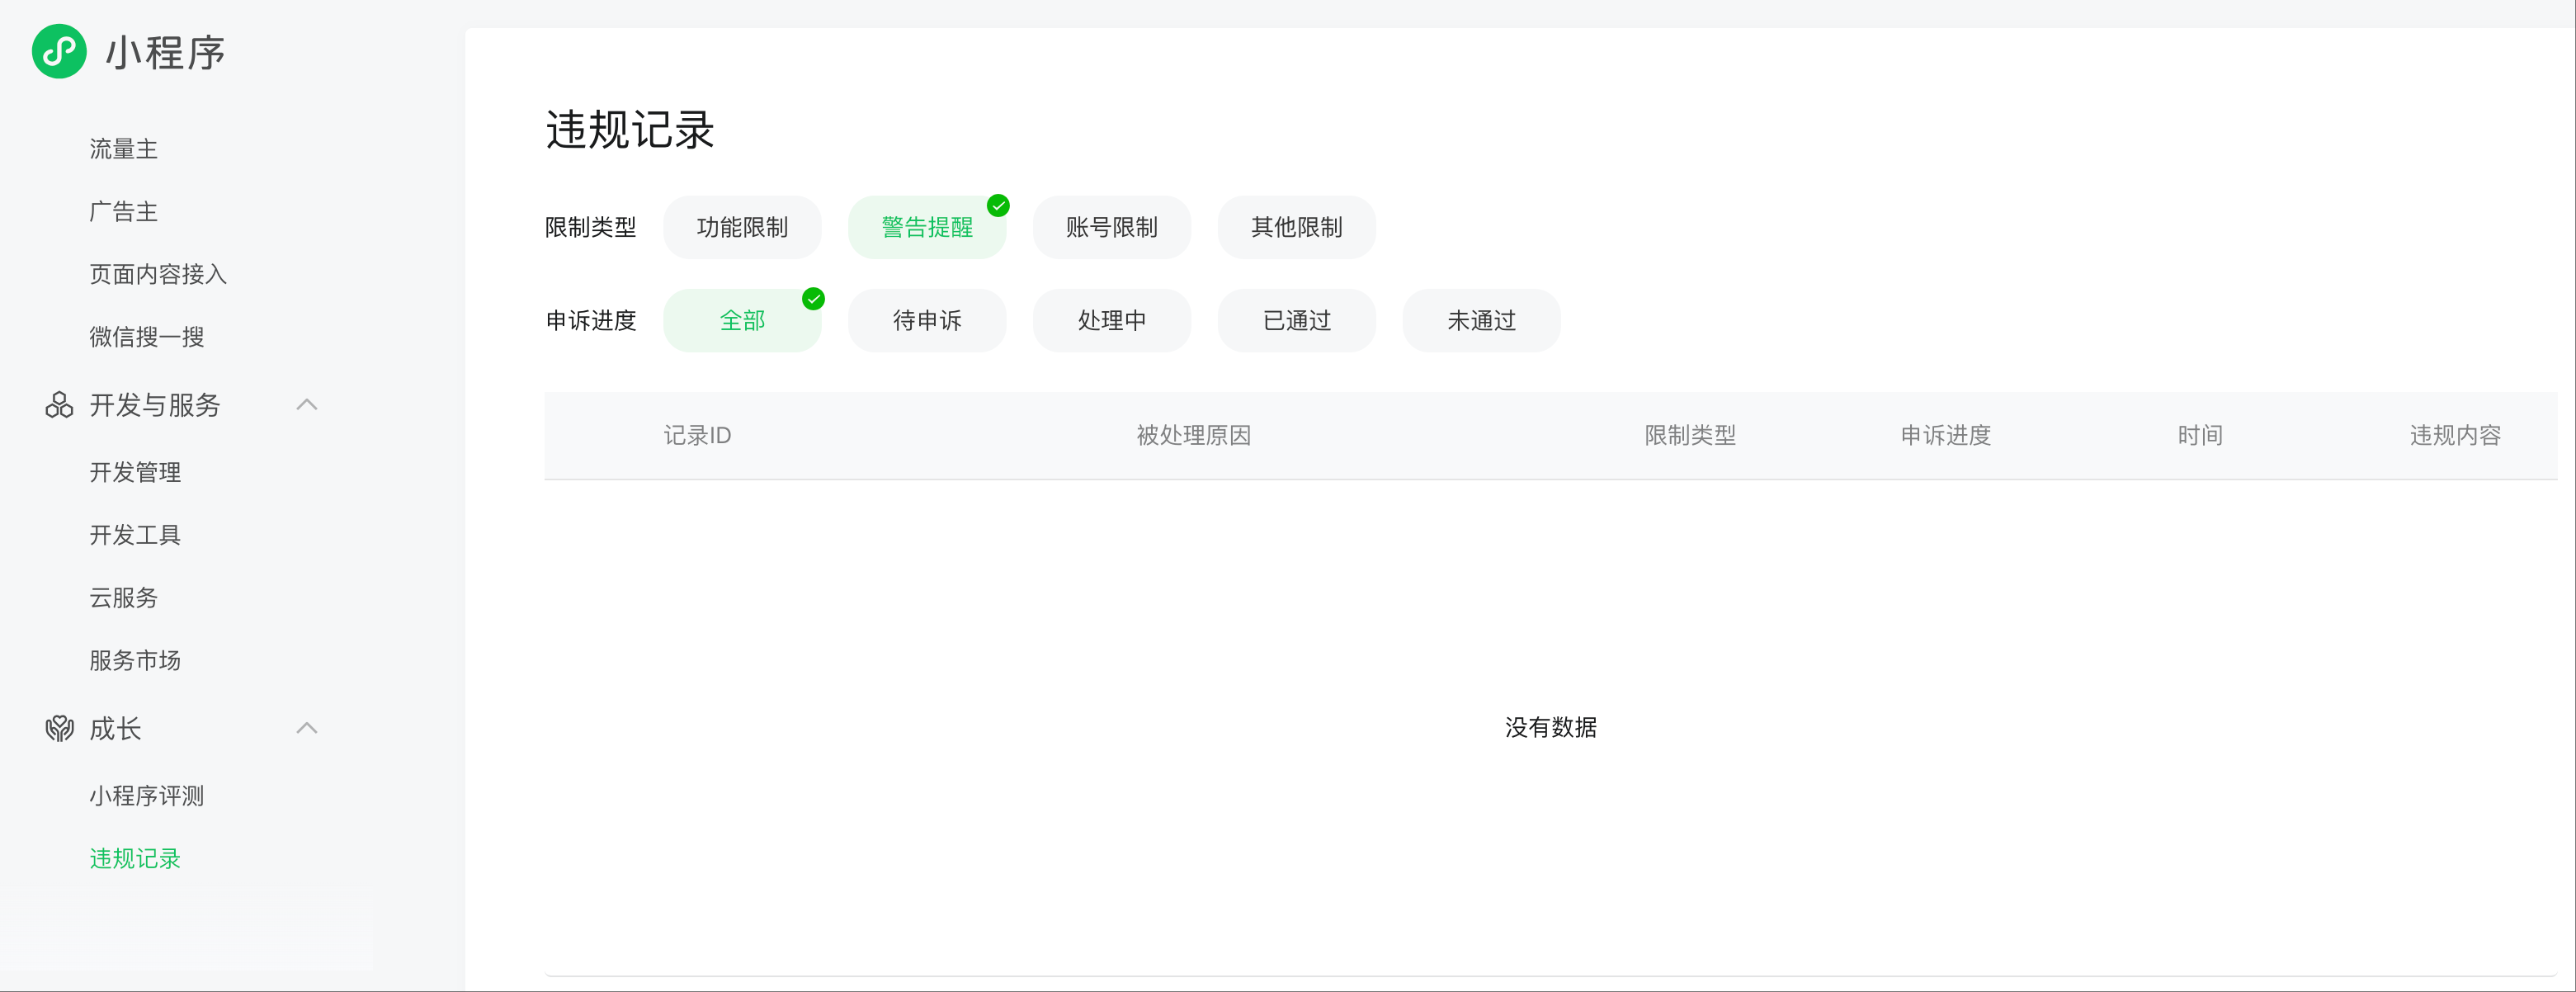Filter appeal progress by 未通过

tap(1481, 321)
